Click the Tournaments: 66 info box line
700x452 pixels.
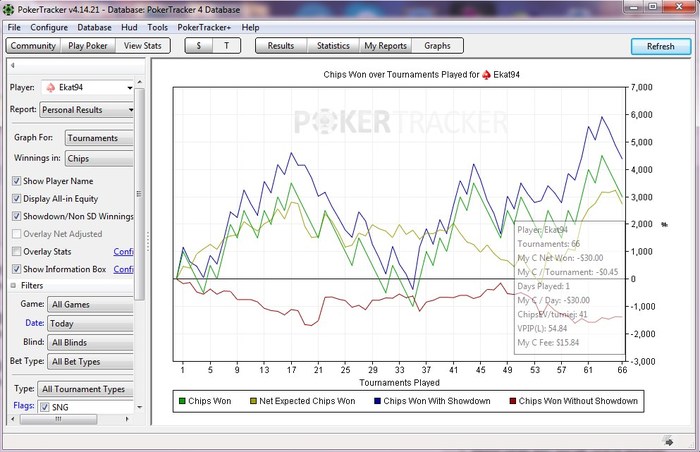548,244
